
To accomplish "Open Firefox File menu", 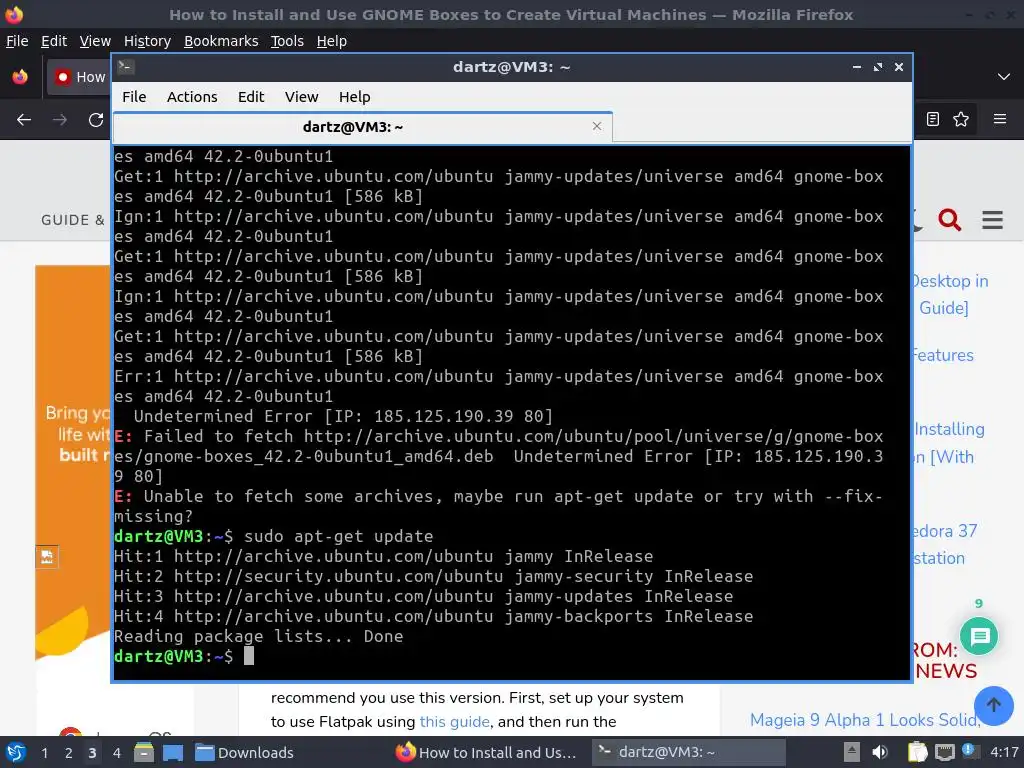I will click(17, 41).
